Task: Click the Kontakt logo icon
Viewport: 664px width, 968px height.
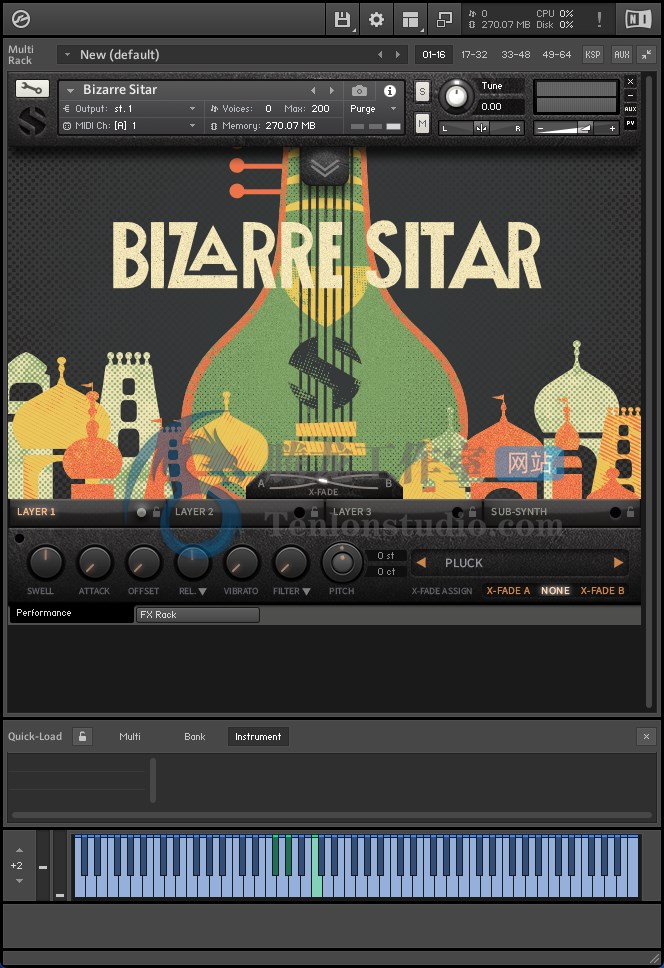Action: (x=20, y=19)
